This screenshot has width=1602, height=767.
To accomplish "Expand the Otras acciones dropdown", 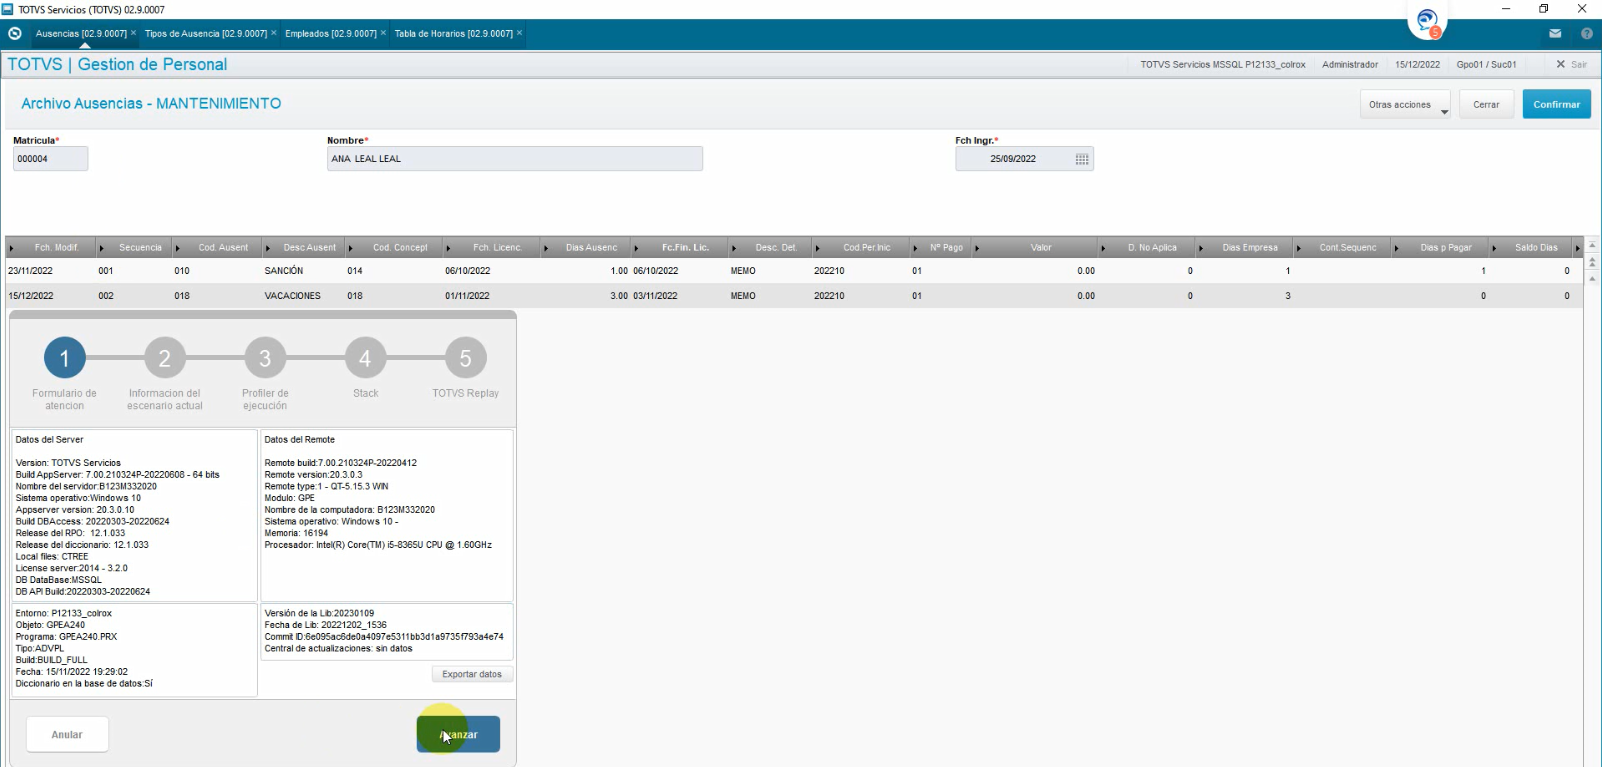I will coord(1405,104).
